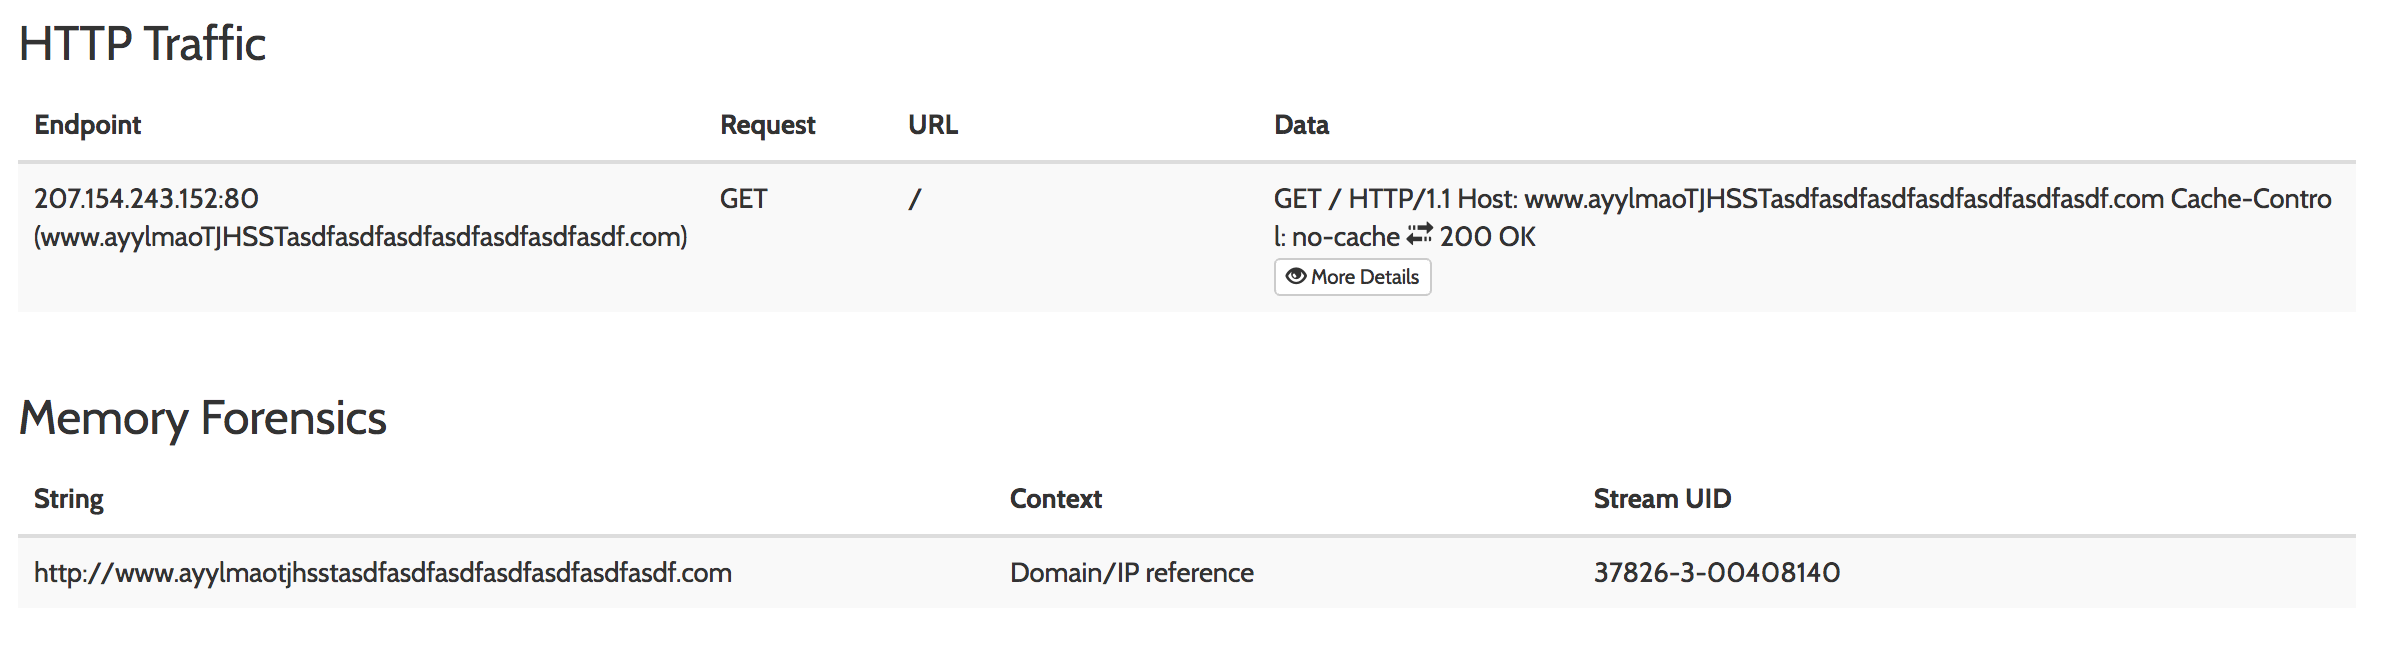Image resolution: width=2396 pixels, height=664 pixels.
Task: Select the Context column header
Action: tap(1056, 499)
